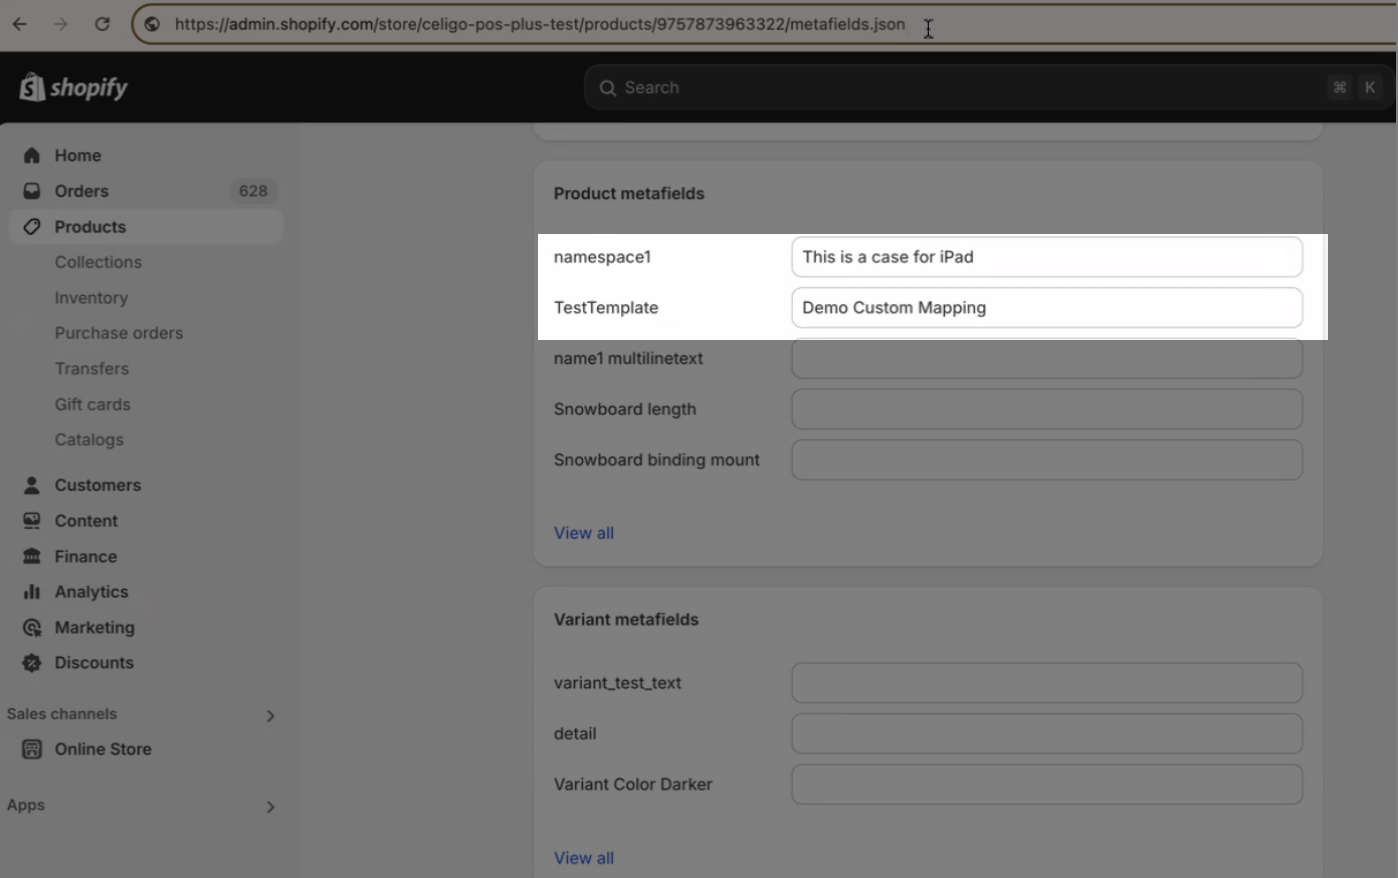Image resolution: width=1398 pixels, height=878 pixels.
Task: Click the Customers person icon
Action: click(x=32, y=485)
